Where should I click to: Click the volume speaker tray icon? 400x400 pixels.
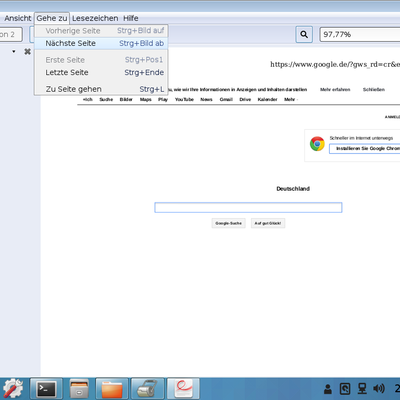[379, 389]
